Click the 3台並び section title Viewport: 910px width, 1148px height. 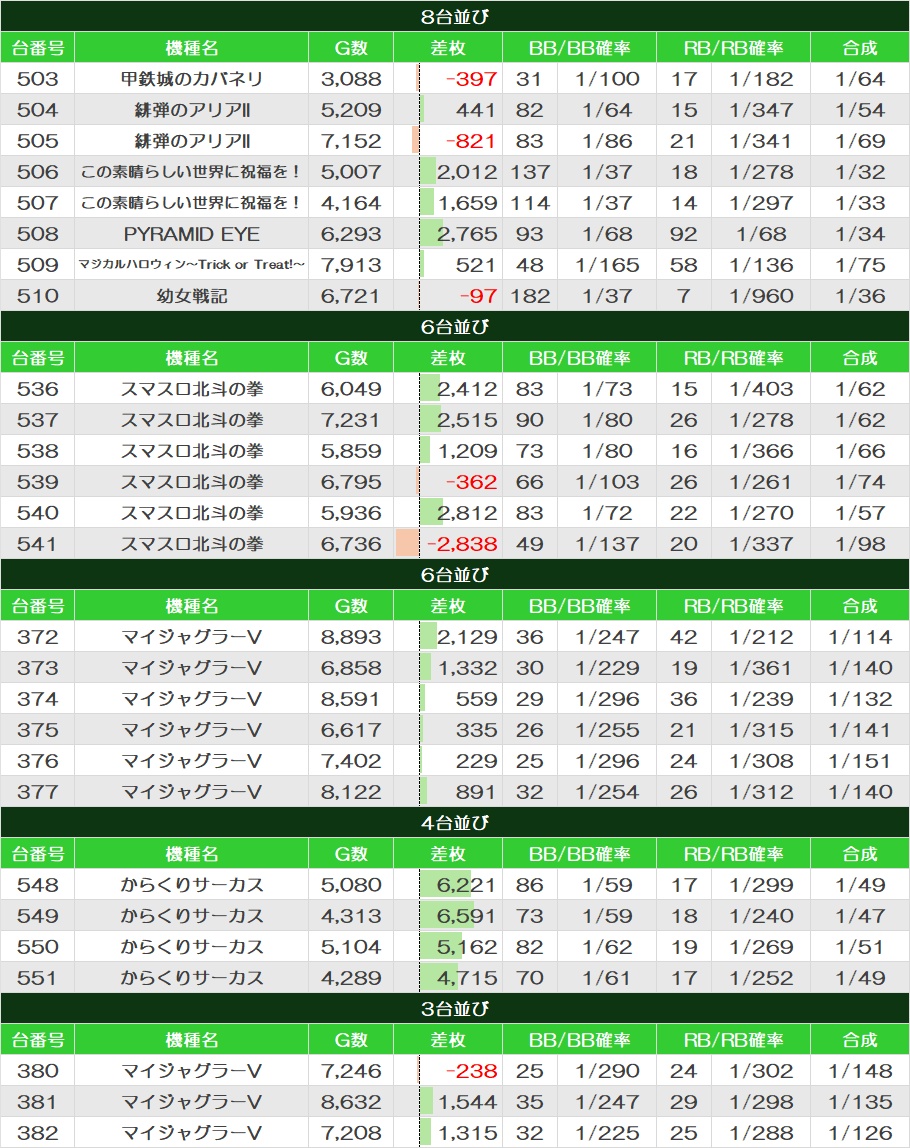455,1009
